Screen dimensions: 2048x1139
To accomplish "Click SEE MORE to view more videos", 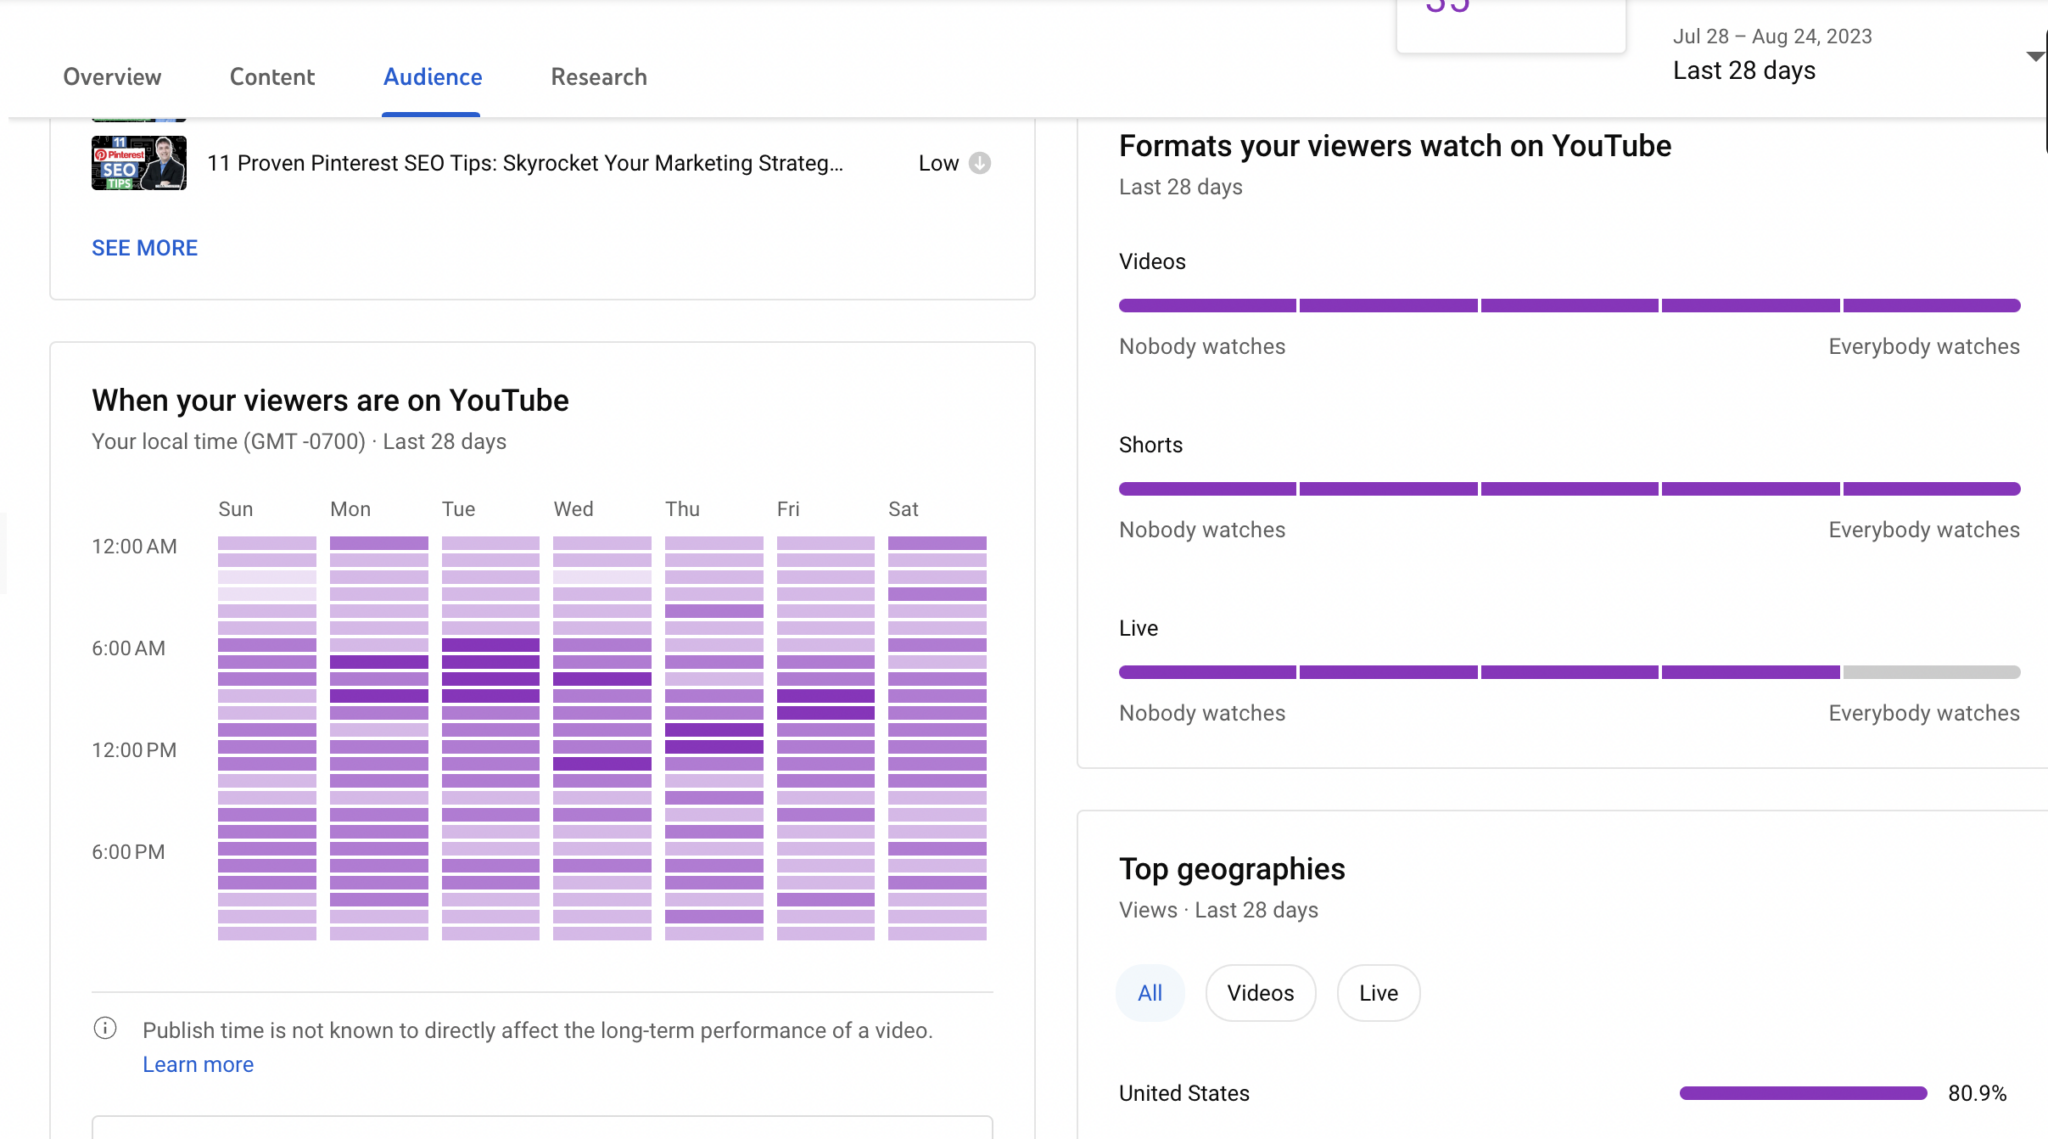I will (x=144, y=247).
